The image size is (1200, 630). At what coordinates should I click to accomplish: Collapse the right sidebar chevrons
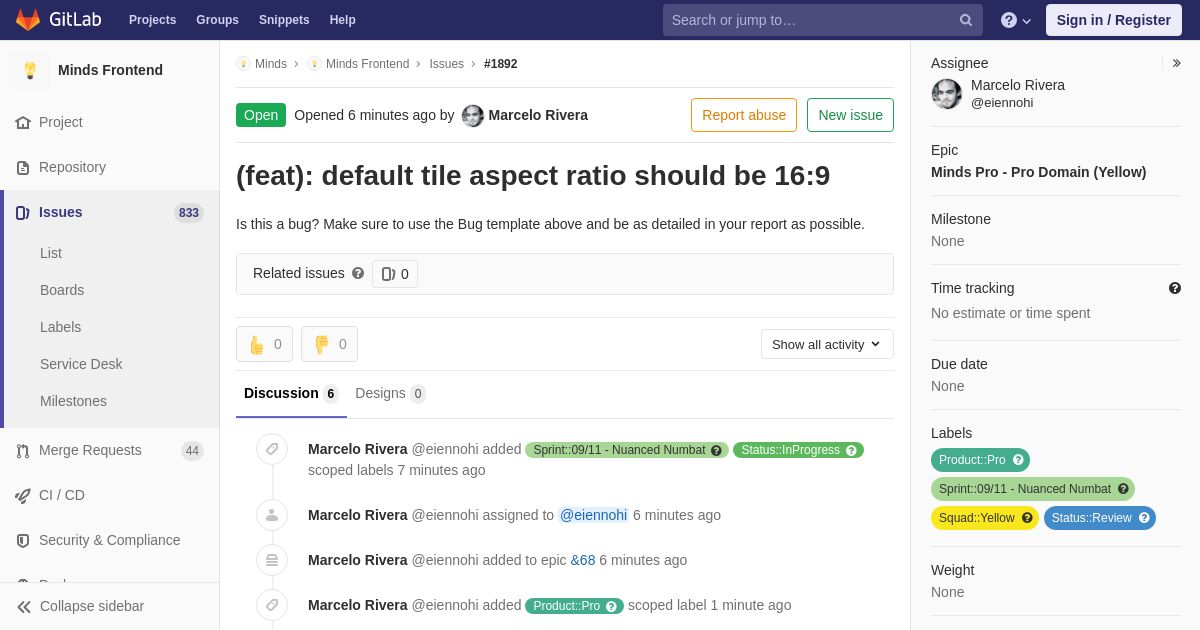(x=1176, y=63)
